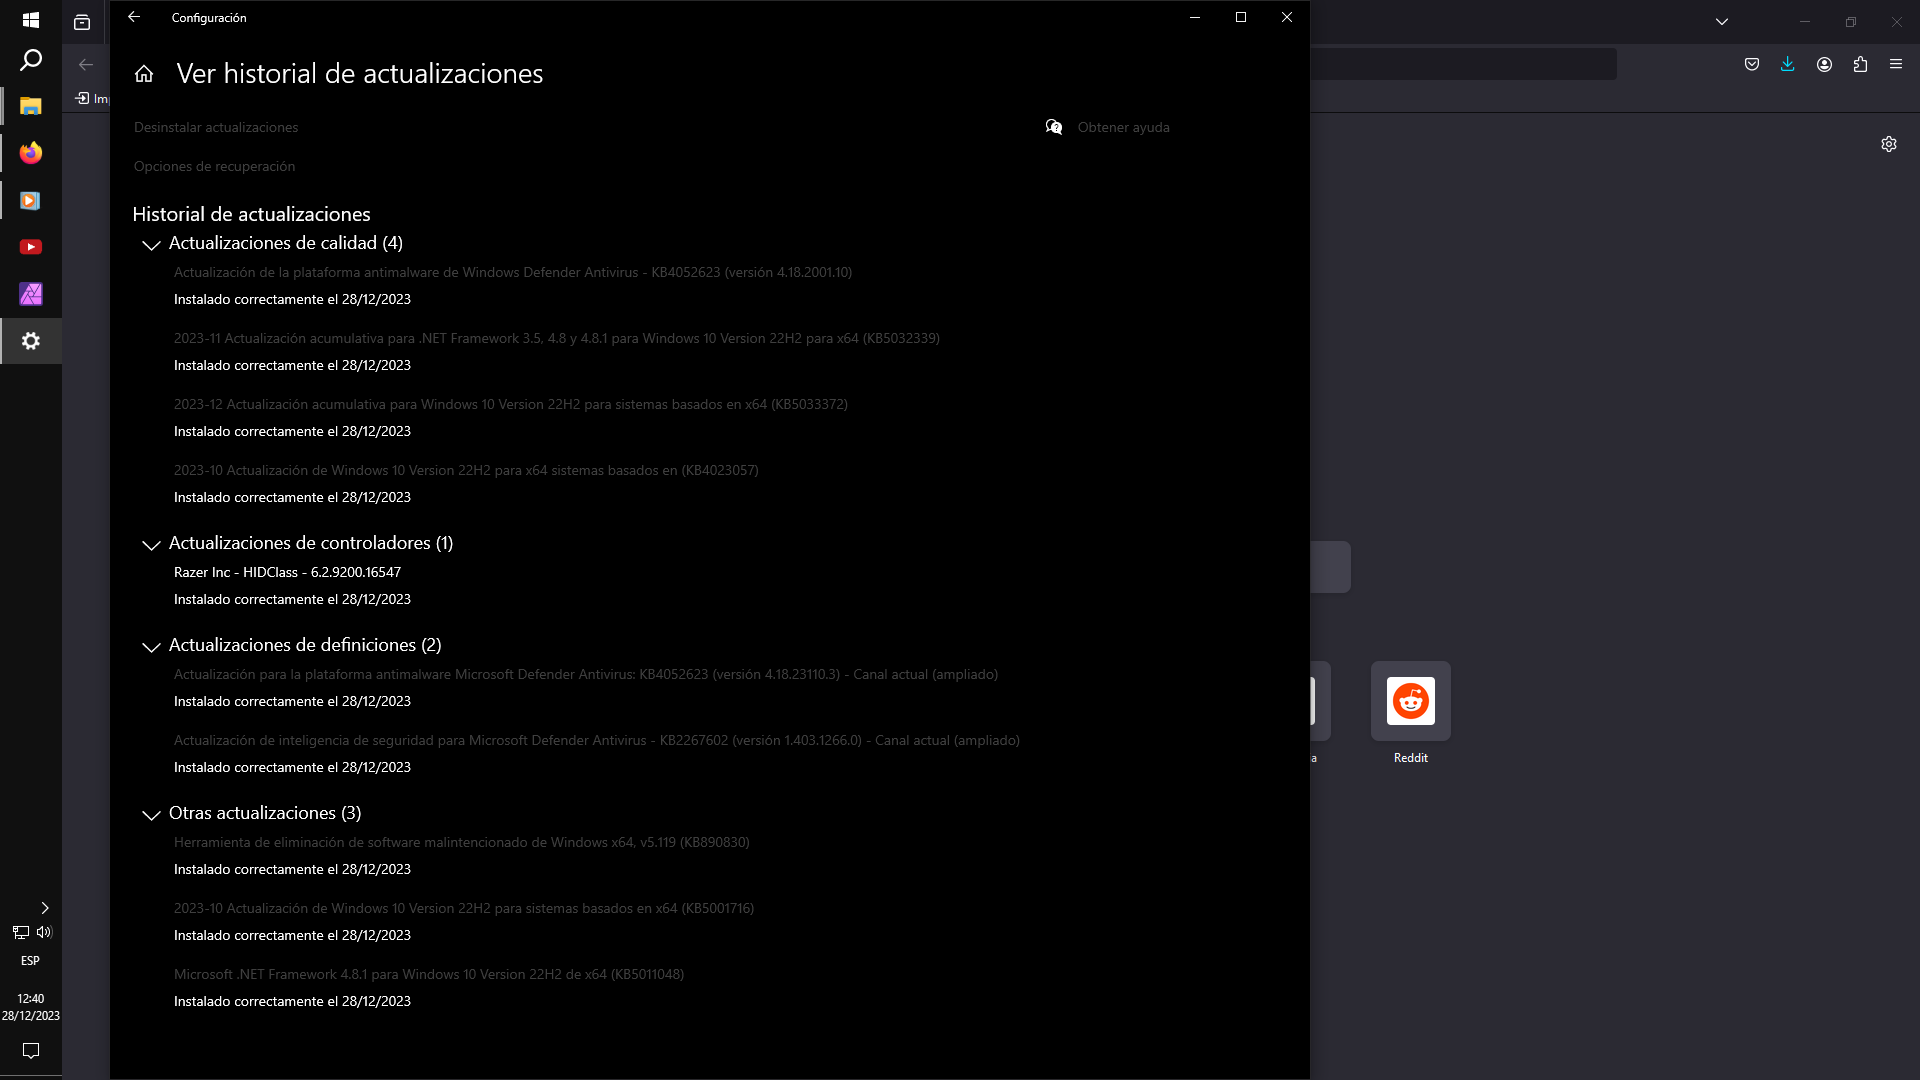Open the KB5011048 .NET Framework 4.8.1 link
The width and height of the screenshot is (1920, 1080).
click(x=429, y=974)
